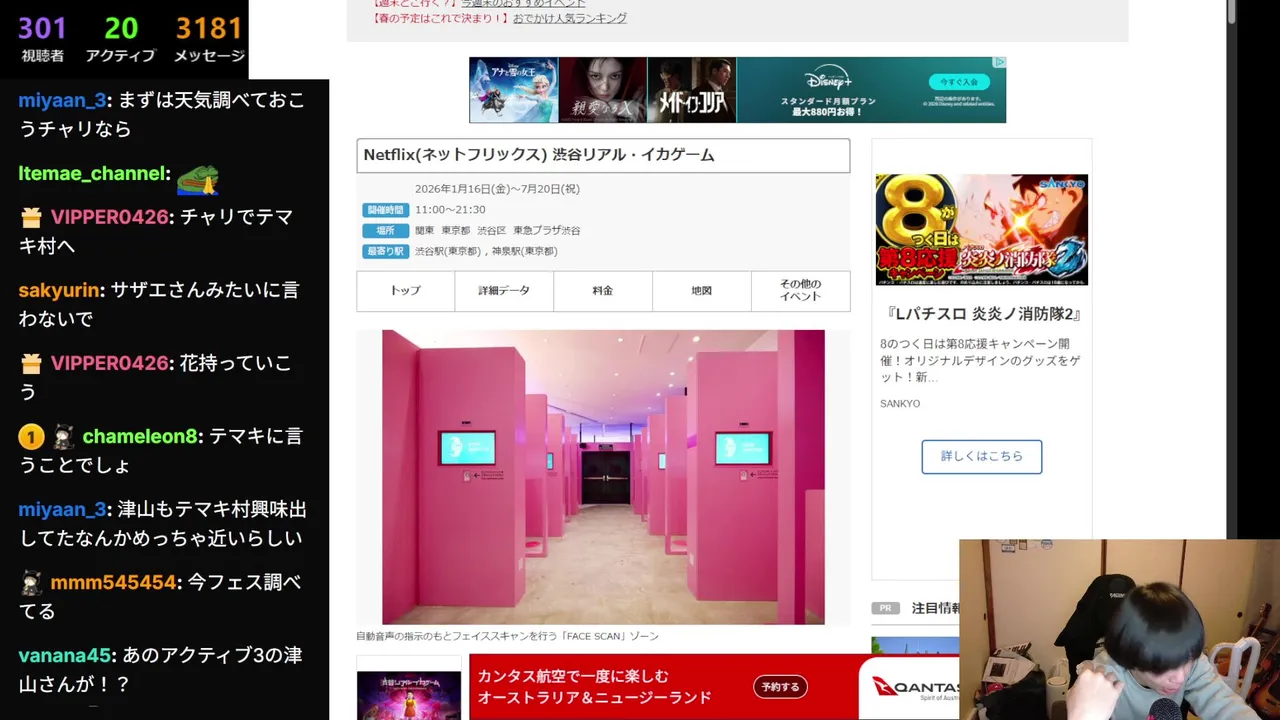Click username mmm545454 in chat
Viewport: 1280px width, 720px height.
[x=111, y=583]
